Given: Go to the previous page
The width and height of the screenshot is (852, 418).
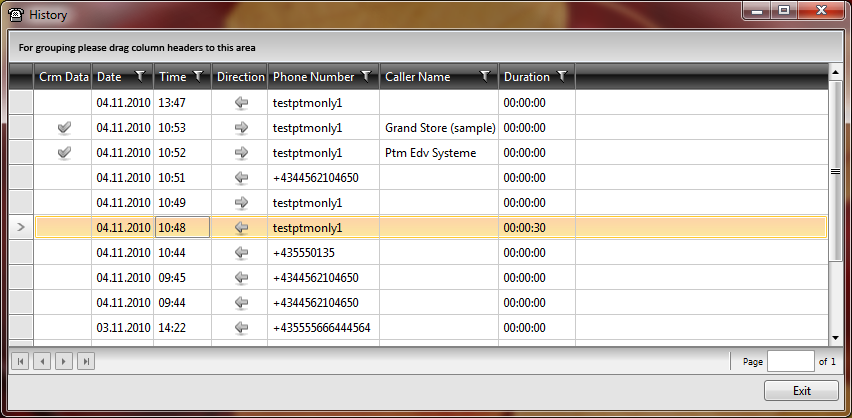Looking at the screenshot, I should coord(41,361).
